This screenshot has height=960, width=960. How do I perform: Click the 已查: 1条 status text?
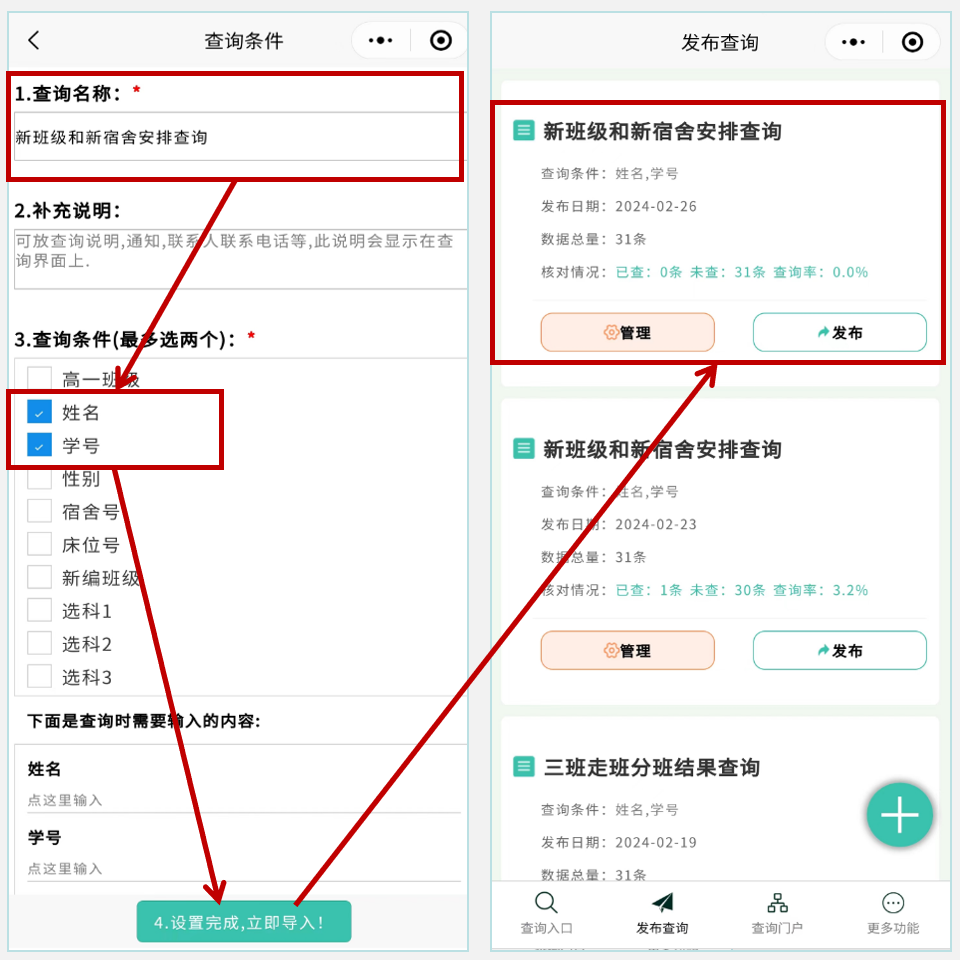pyautogui.click(x=648, y=590)
